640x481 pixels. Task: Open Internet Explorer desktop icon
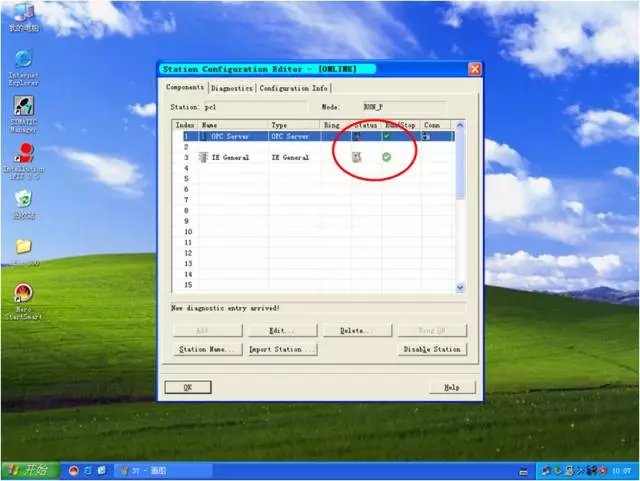(x=23, y=60)
